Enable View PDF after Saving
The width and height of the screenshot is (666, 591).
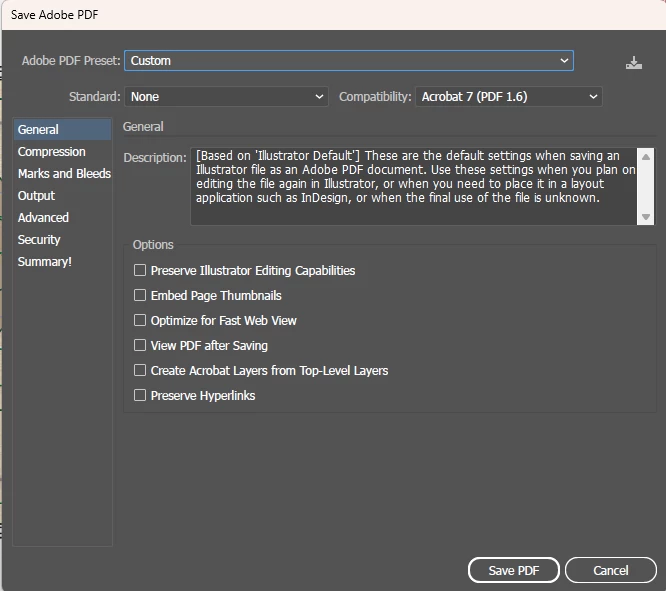140,345
